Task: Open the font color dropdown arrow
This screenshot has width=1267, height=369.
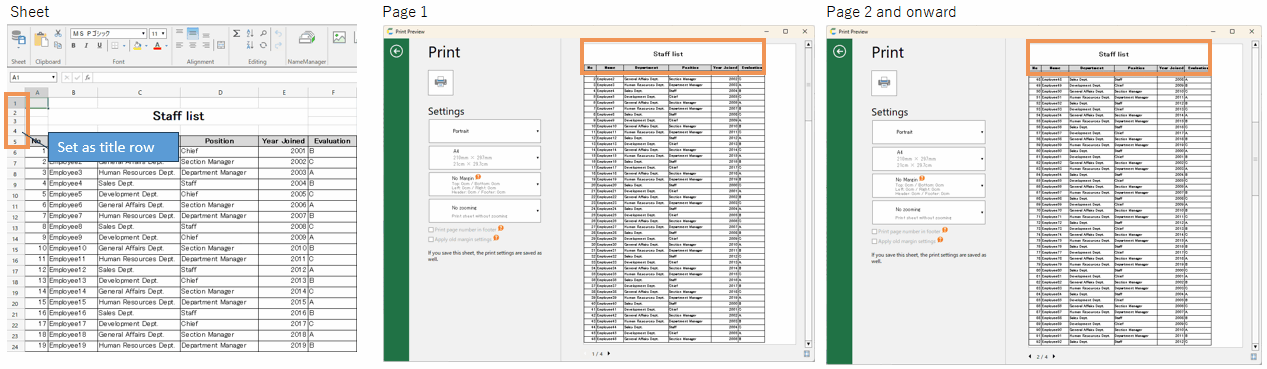Action: pos(166,46)
